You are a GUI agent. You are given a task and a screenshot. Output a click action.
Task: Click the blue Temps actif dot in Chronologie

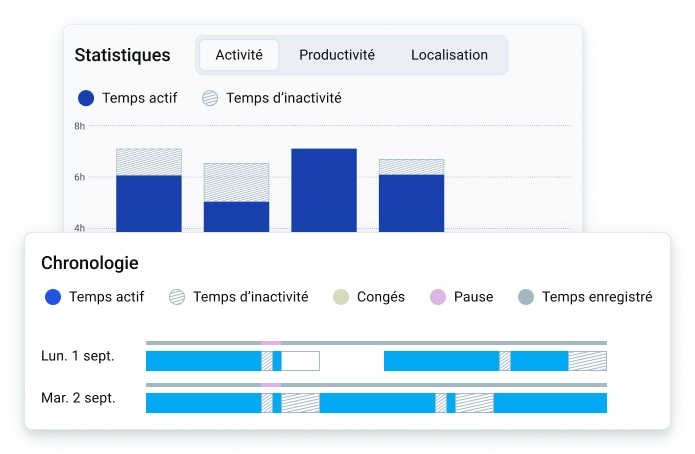click(x=53, y=297)
